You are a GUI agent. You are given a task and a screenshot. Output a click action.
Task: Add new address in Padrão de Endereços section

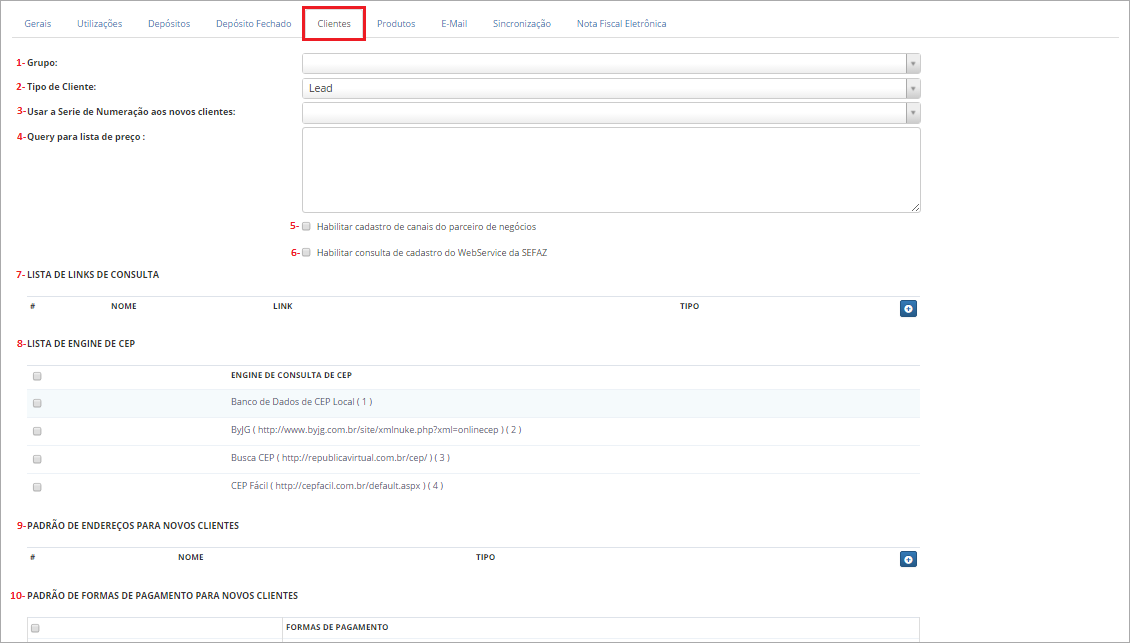coord(908,559)
